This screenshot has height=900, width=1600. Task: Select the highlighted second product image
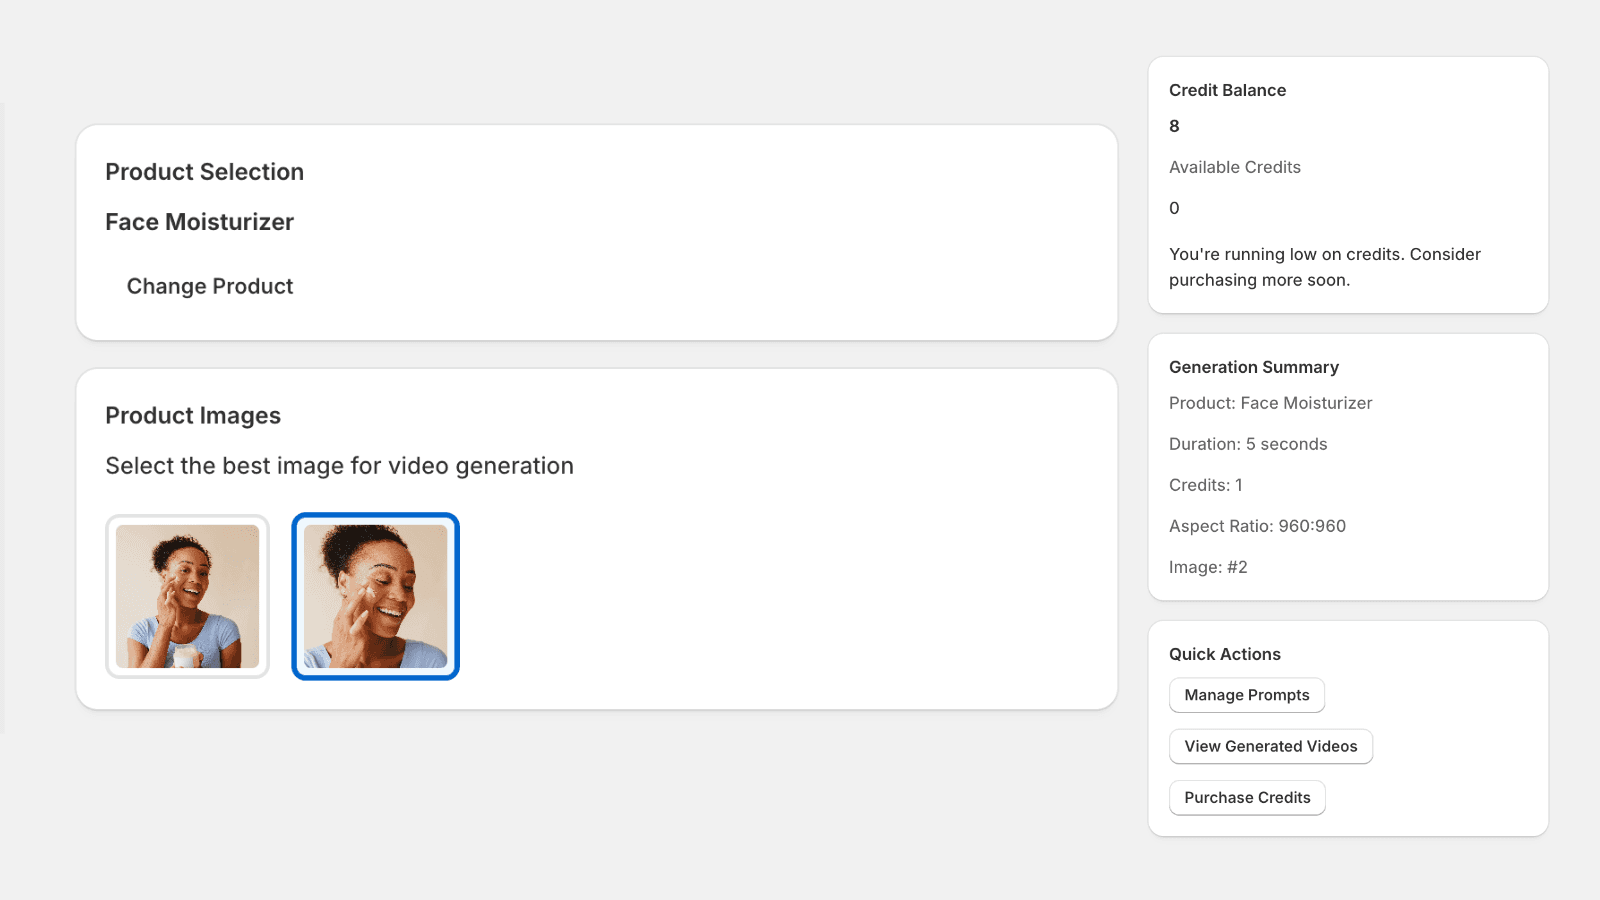(x=375, y=596)
